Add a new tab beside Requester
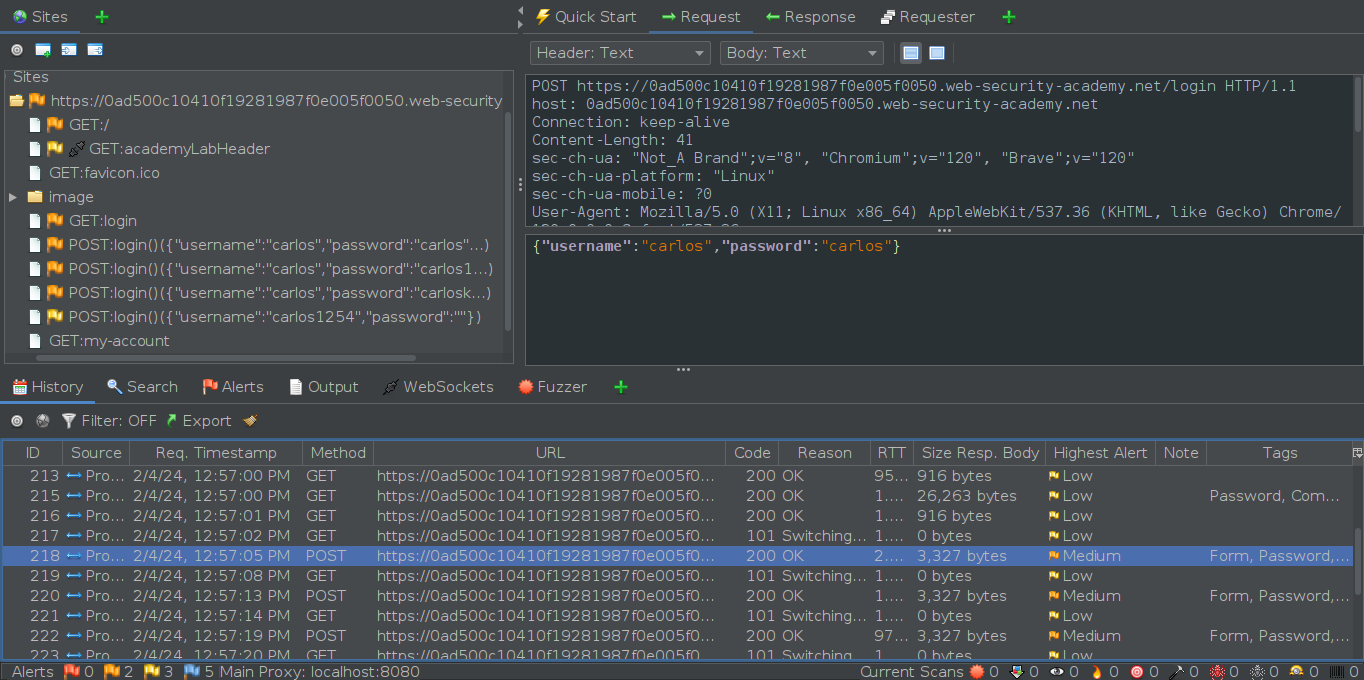 tap(1008, 17)
